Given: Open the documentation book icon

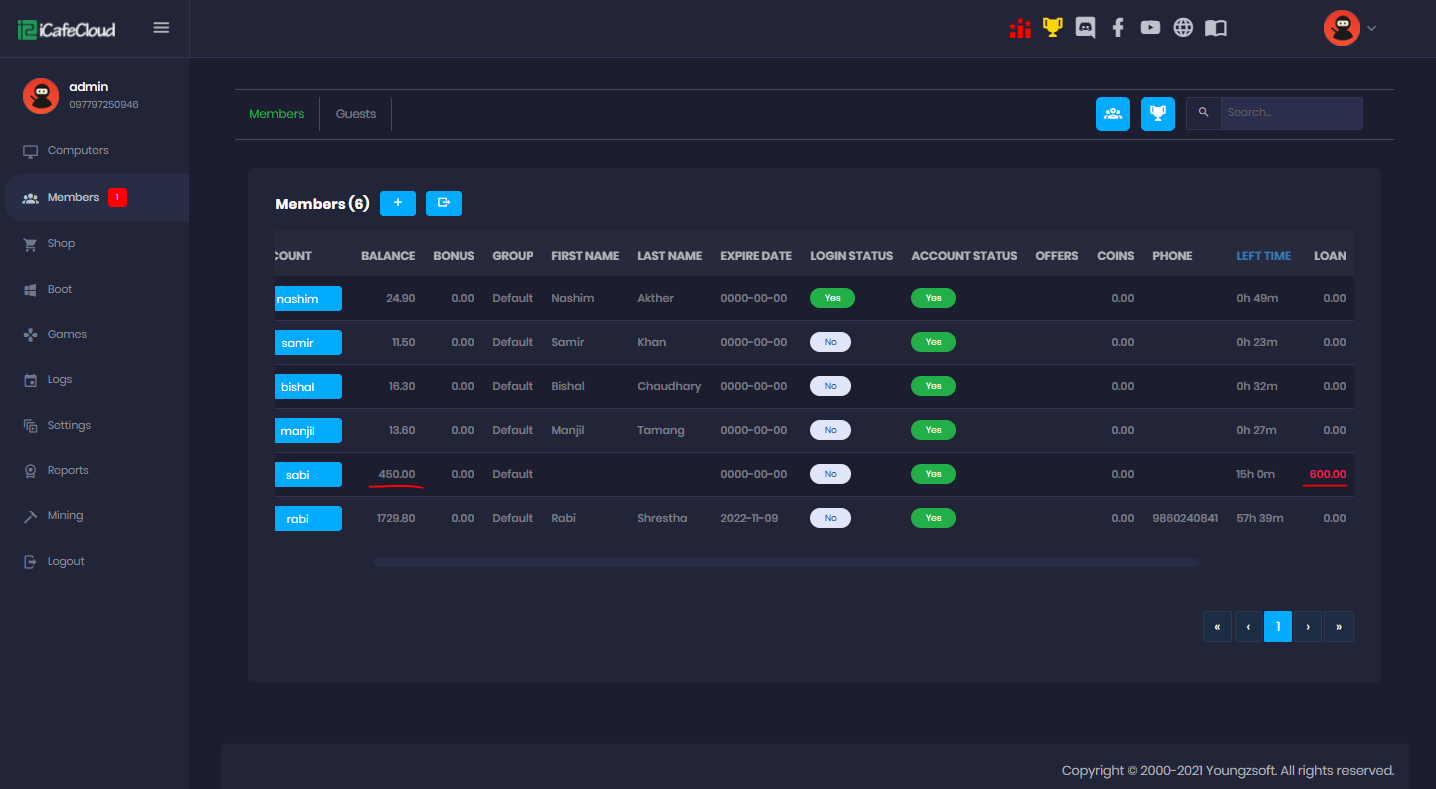Looking at the screenshot, I should [1215, 28].
